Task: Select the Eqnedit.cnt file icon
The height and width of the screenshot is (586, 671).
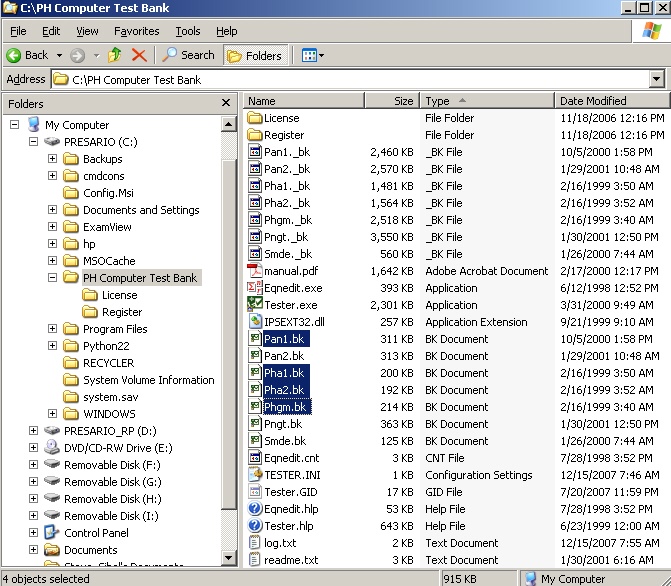Action: (x=255, y=458)
